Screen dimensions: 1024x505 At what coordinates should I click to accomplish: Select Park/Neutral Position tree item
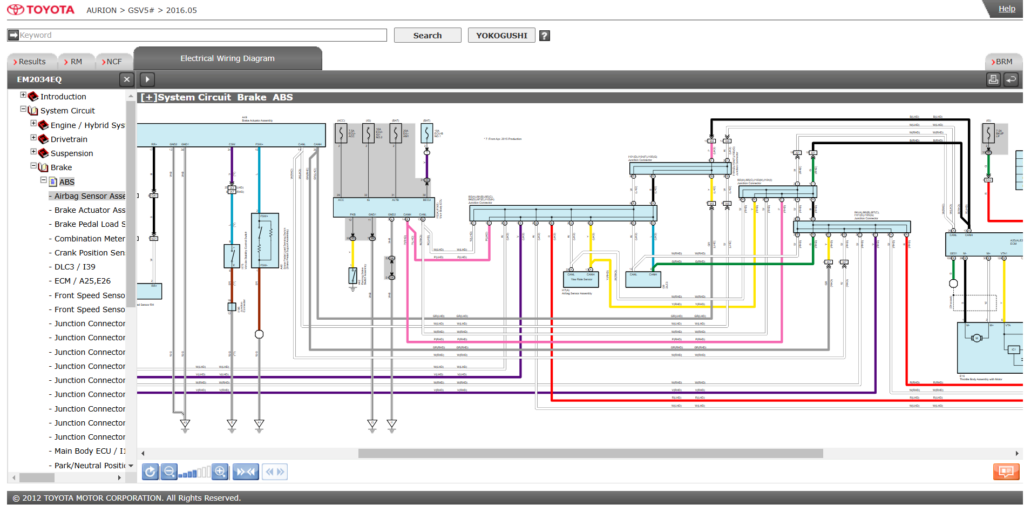[87, 465]
